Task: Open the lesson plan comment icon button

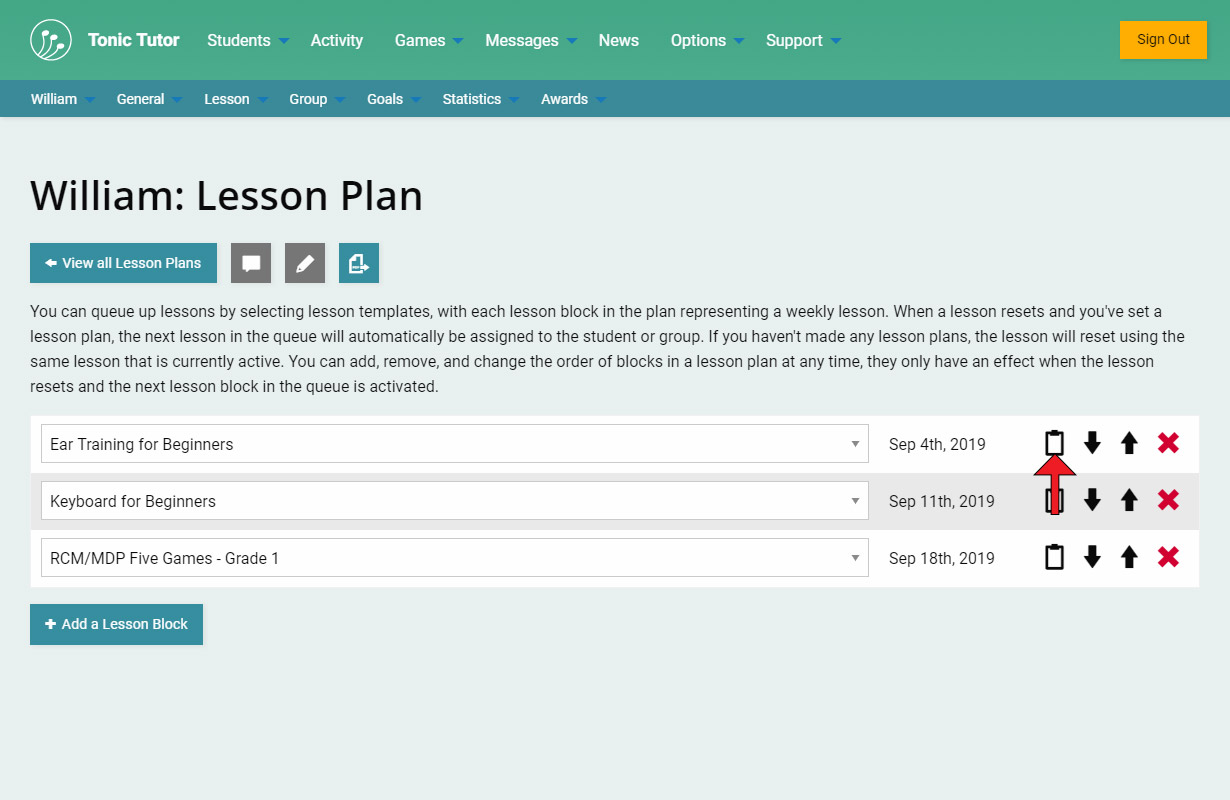Action: click(251, 263)
